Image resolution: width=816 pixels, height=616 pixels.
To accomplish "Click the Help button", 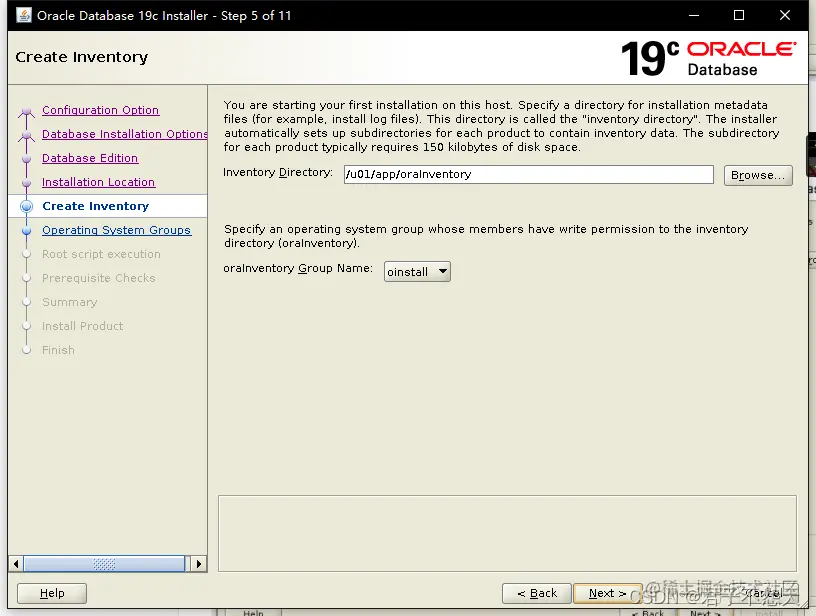I will (x=52, y=593).
